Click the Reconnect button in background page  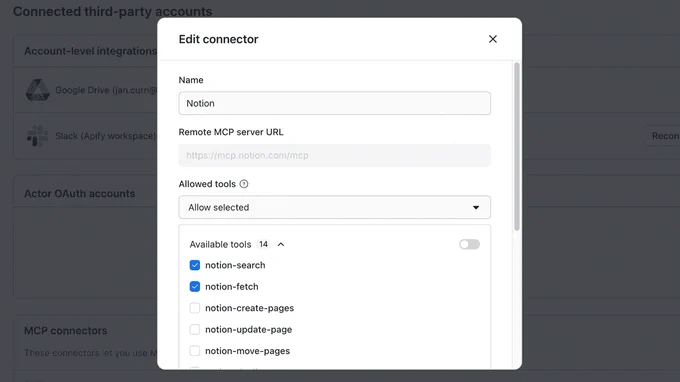[662, 136]
